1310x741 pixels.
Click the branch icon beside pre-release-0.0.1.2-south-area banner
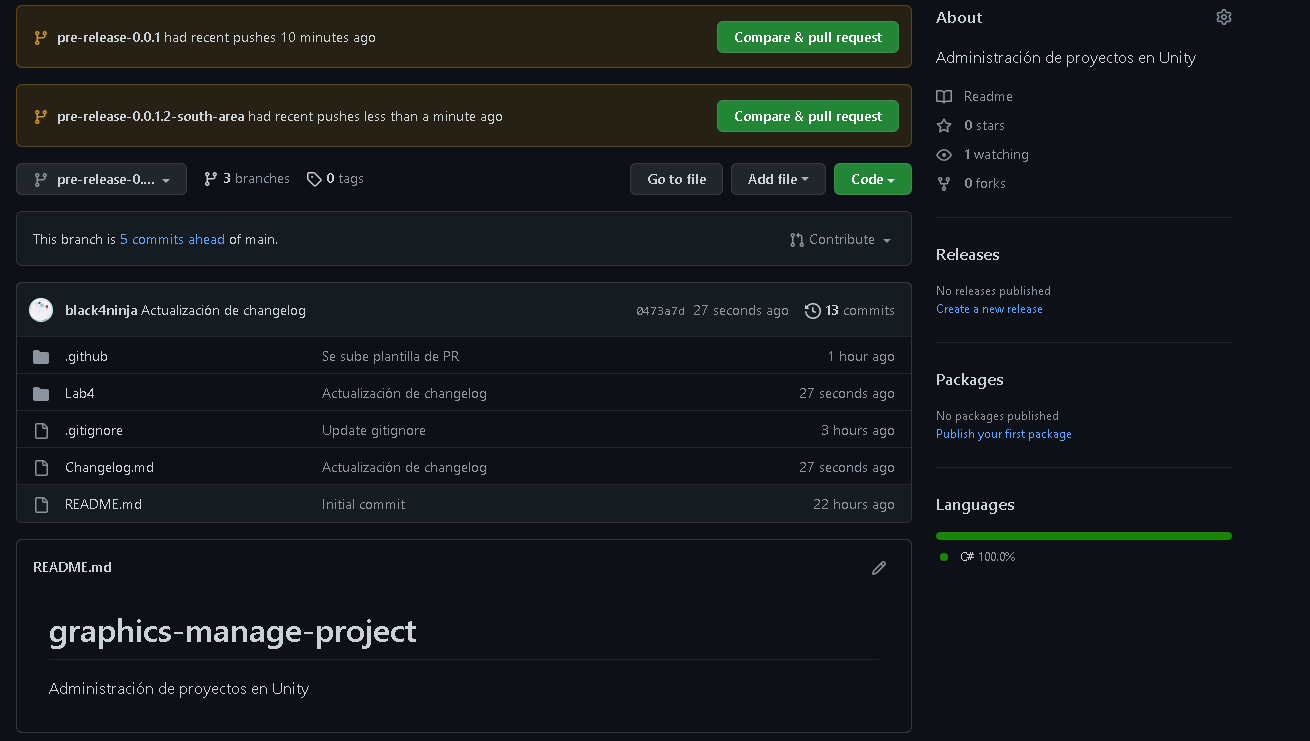click(41, 116)
